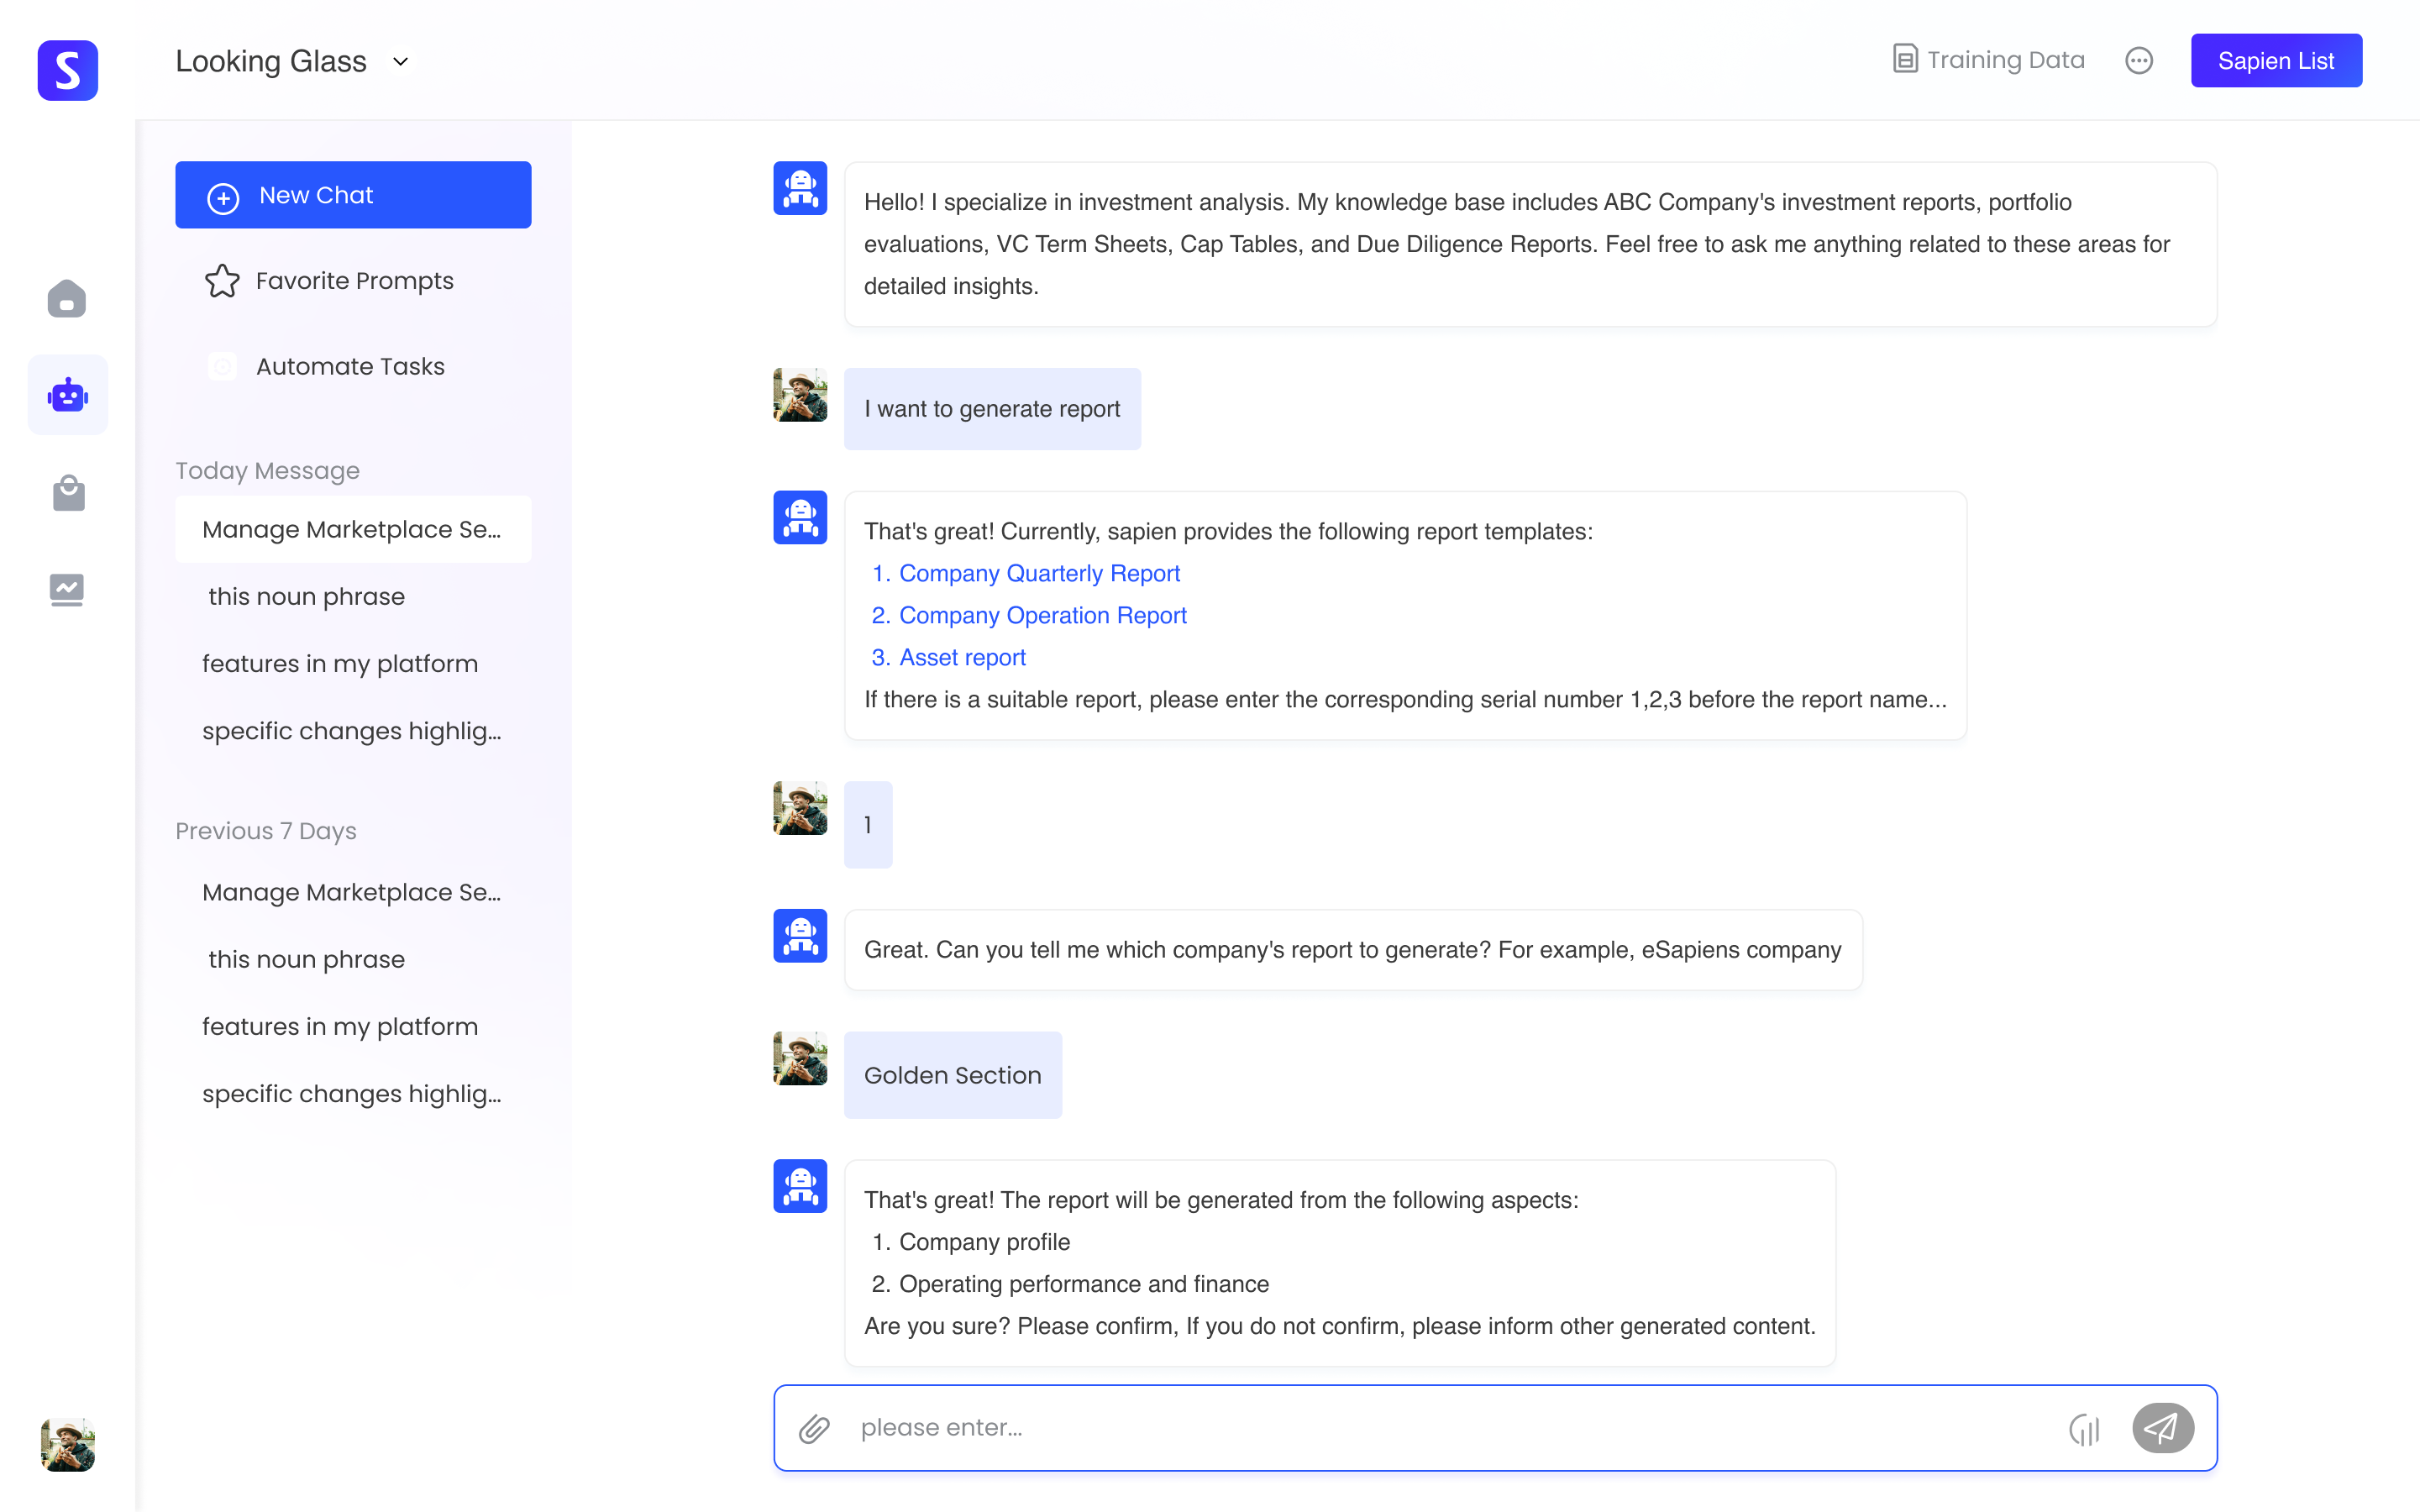Expand the Looking Glass dropdown chevron
This screenshot has height=1512, width=2420.
tap(400, 62)
